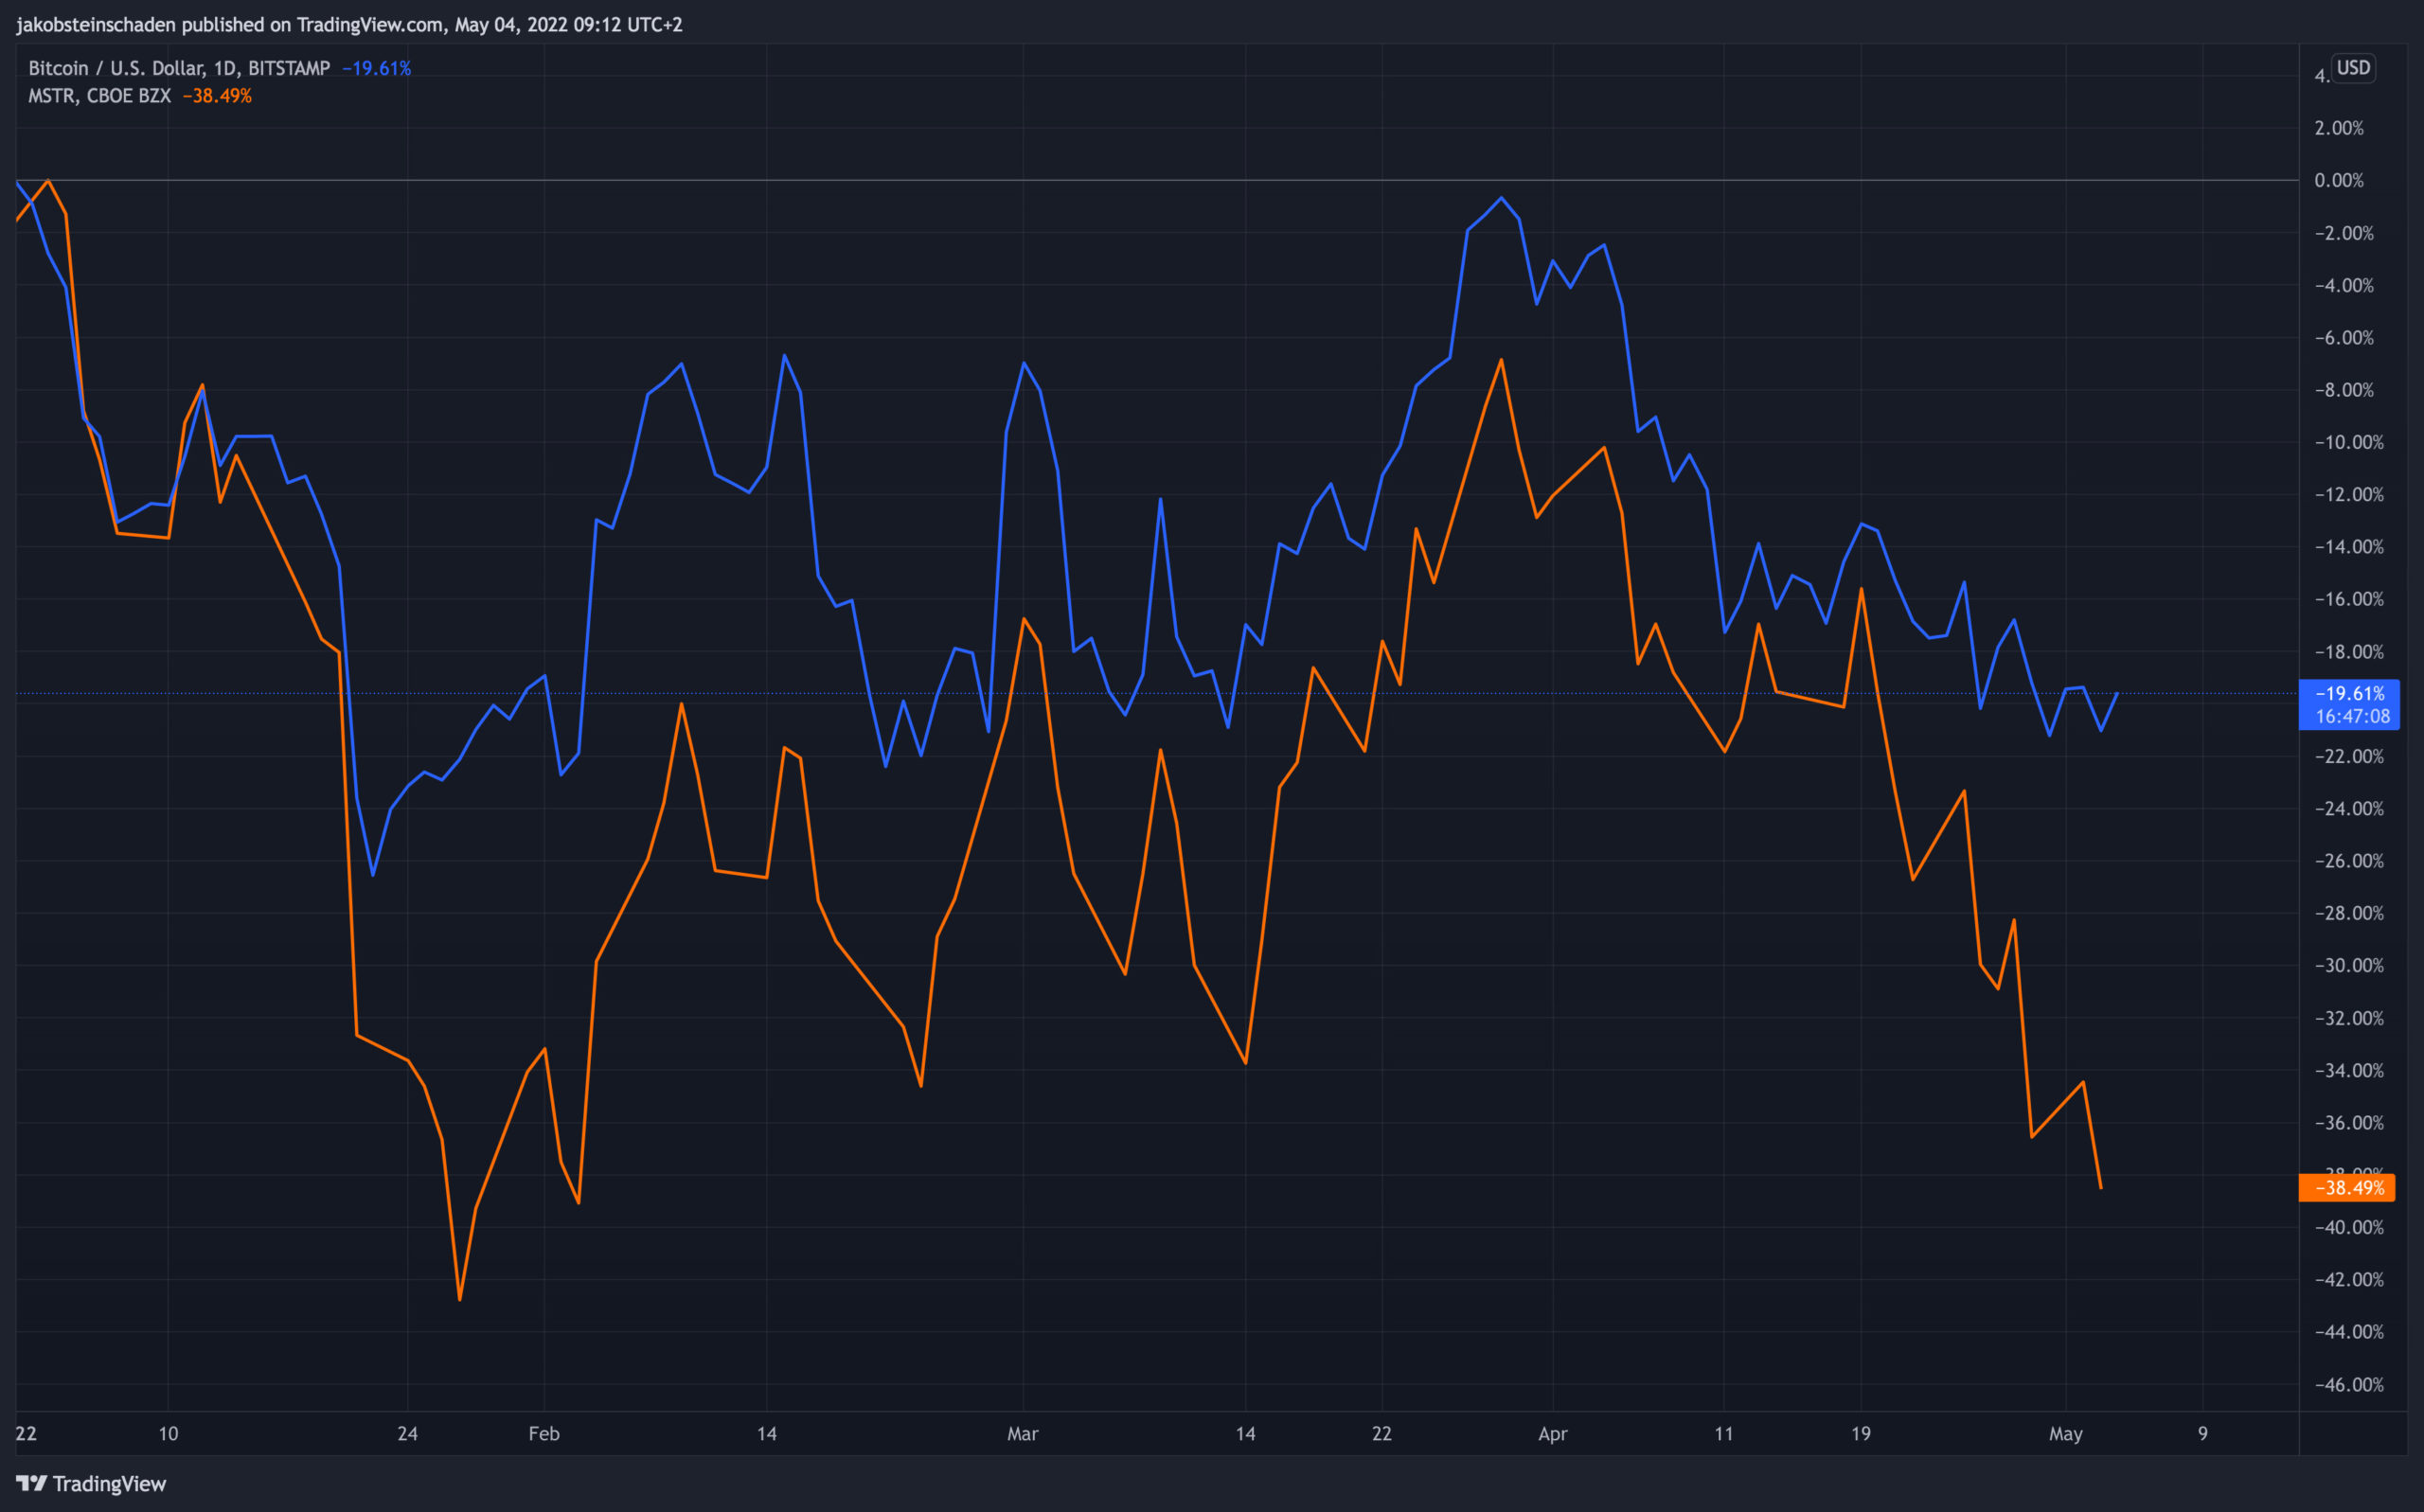Click the MSTR, CBOE BZX legend label
Screen dimensions: 2424x1512
[x=99, y=96]
